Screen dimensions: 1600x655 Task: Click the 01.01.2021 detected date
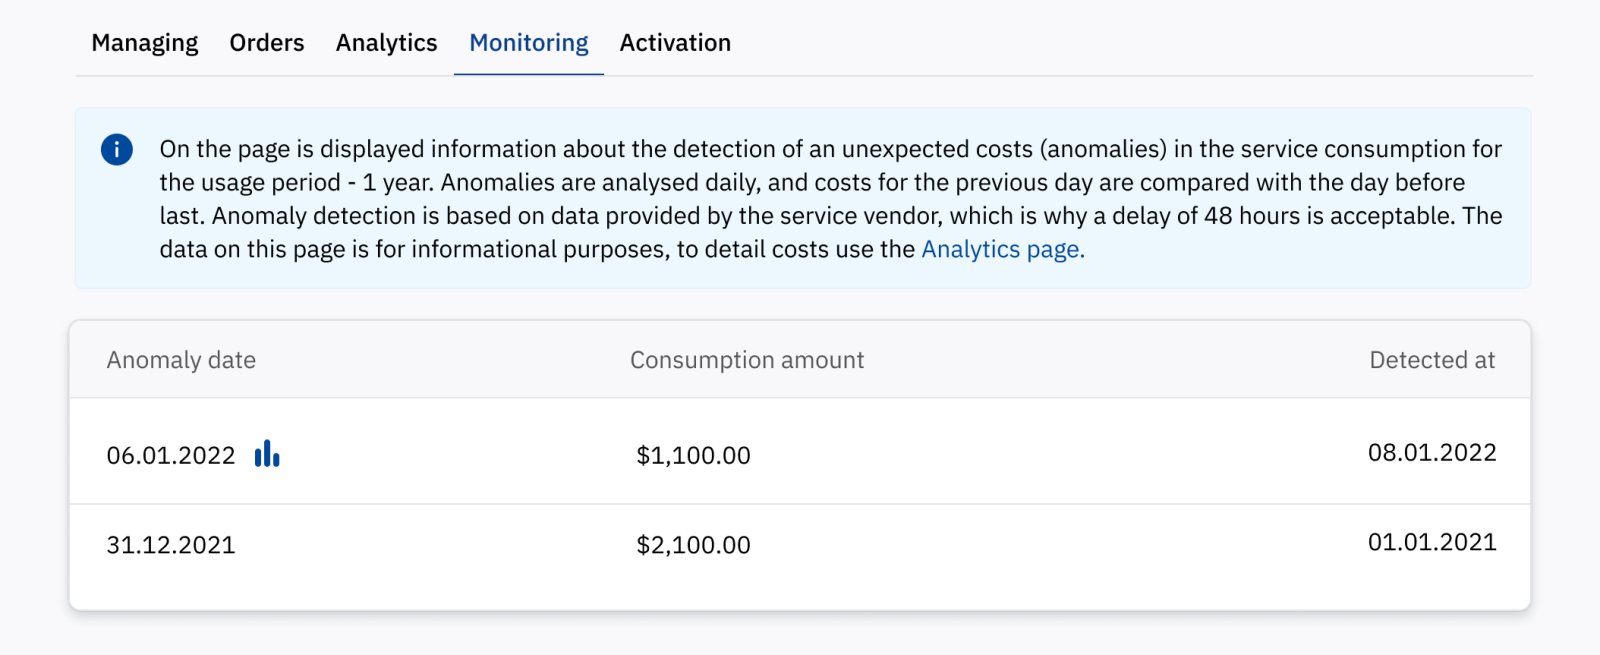tap(1432, 542)
